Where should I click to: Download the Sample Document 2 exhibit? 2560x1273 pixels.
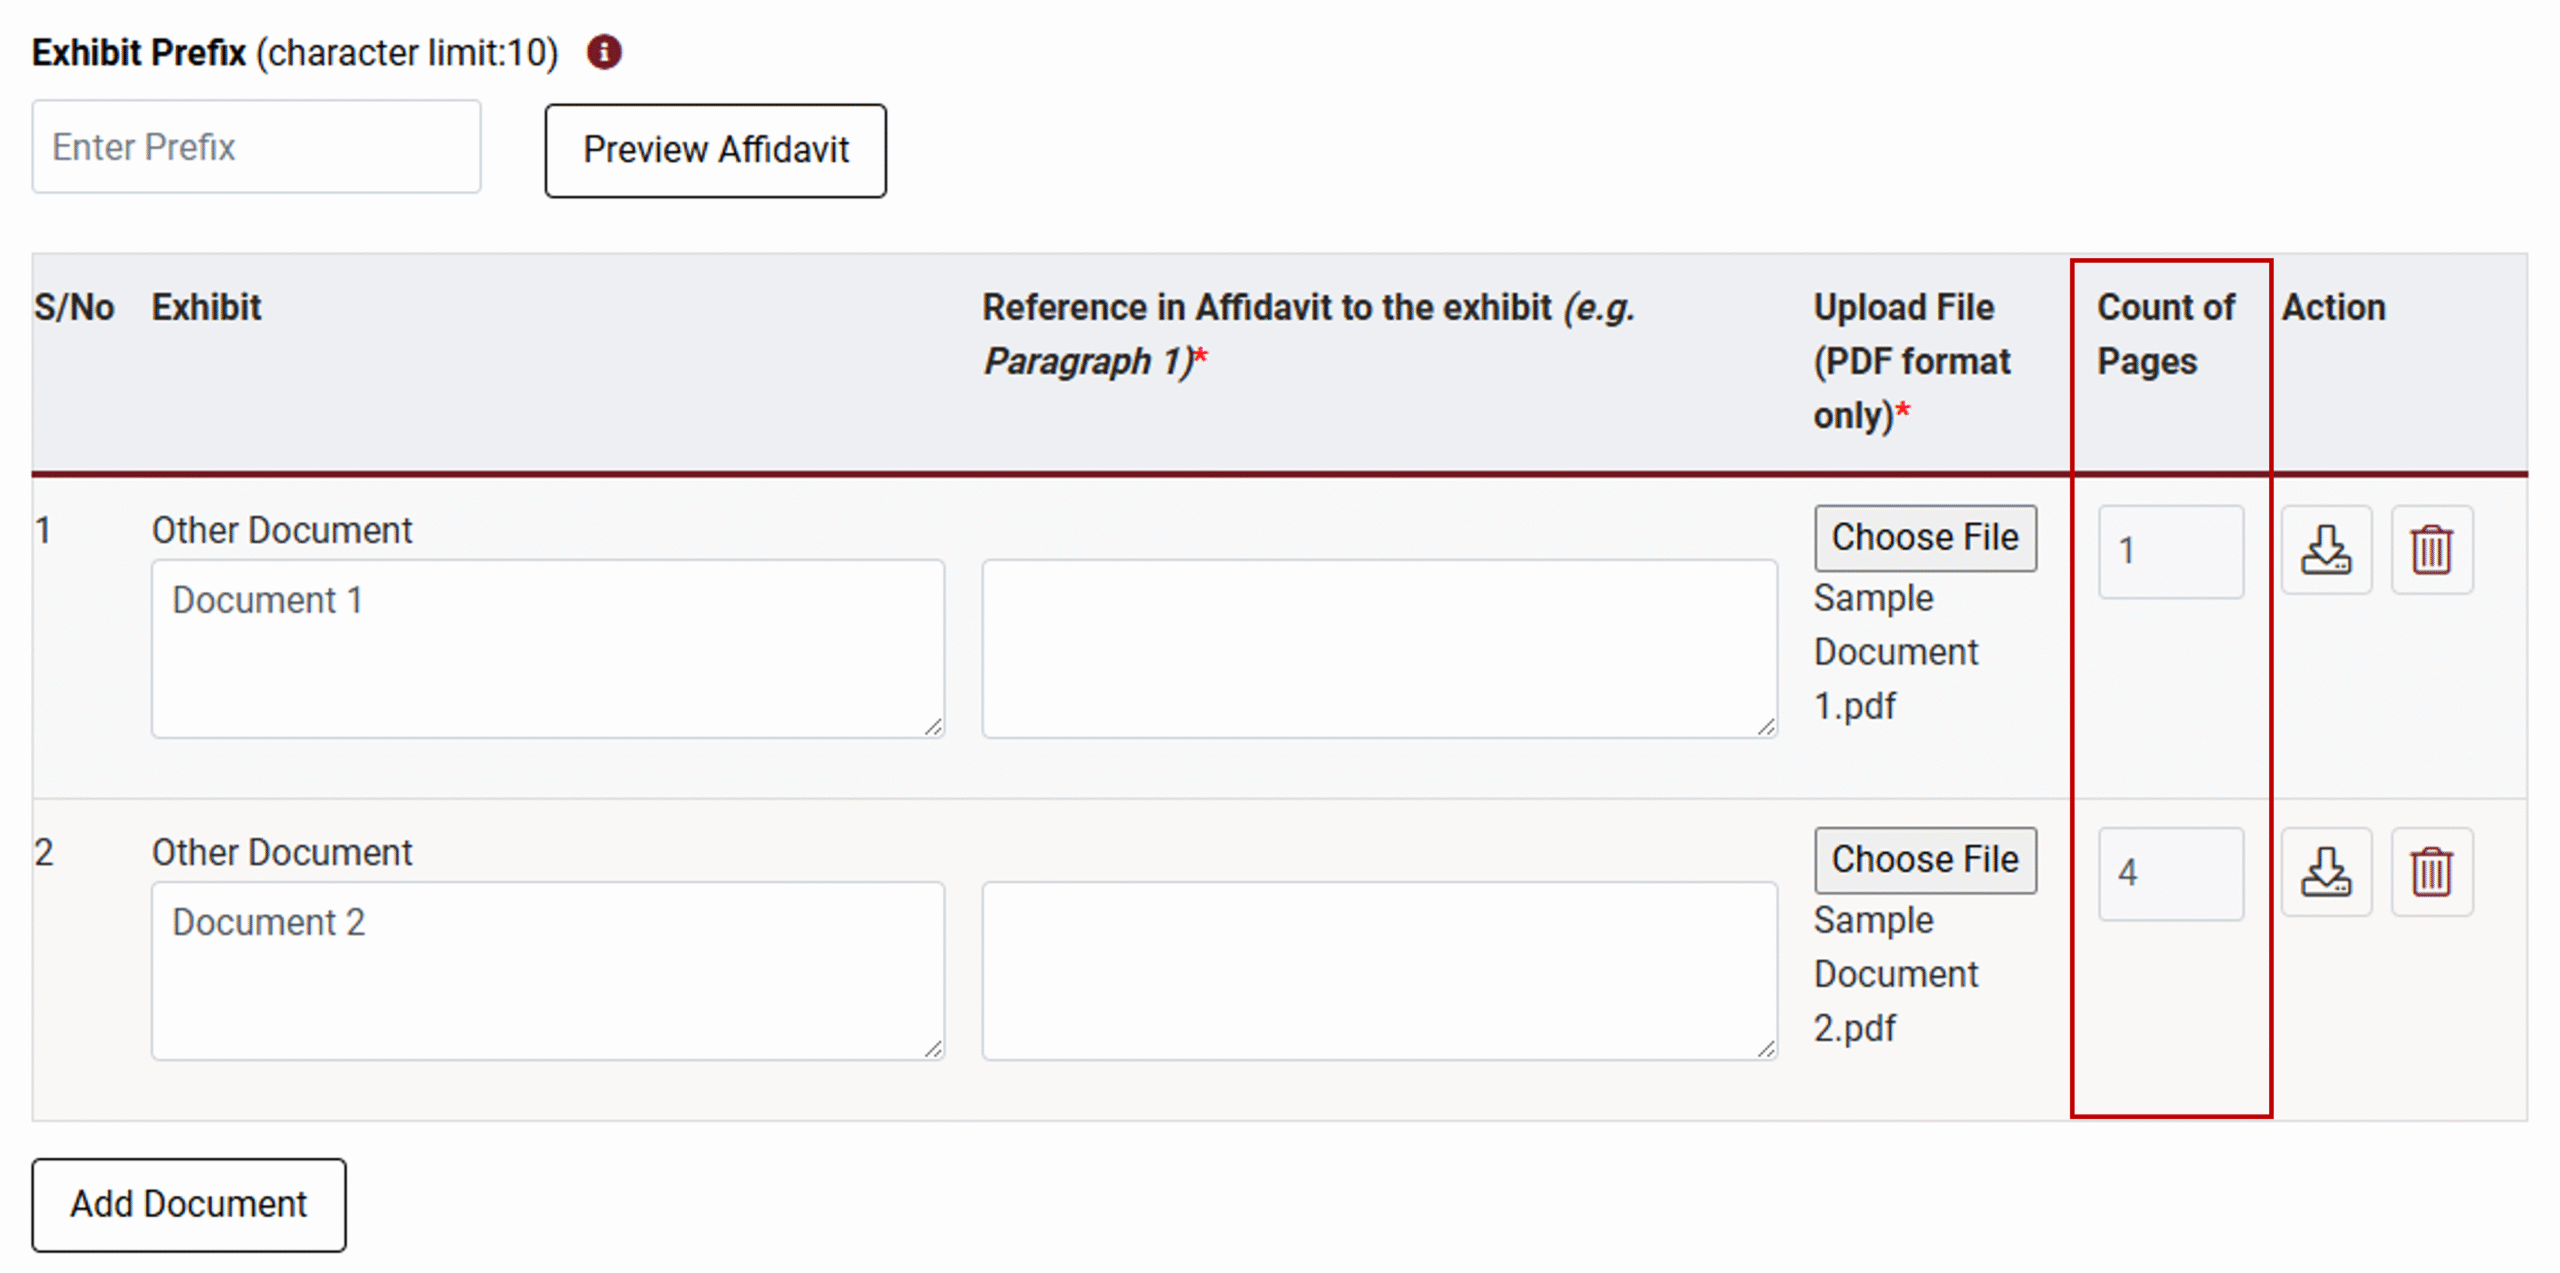(2326, 872)
